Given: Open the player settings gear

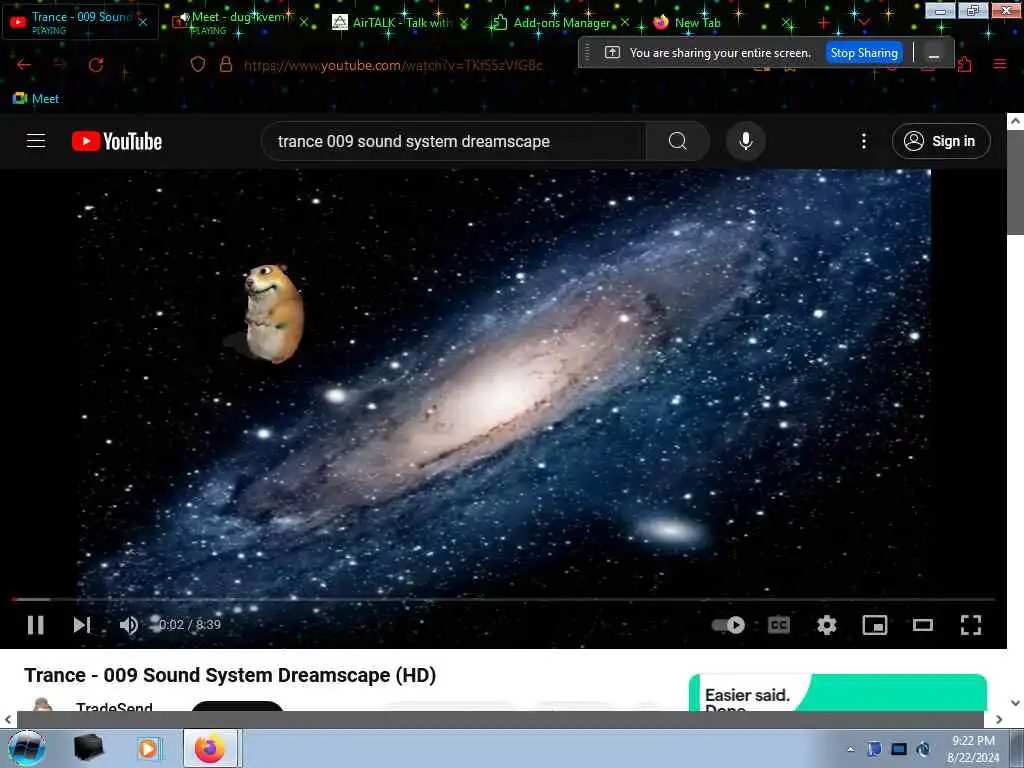Looking at the screenshot, I should 827,625.
